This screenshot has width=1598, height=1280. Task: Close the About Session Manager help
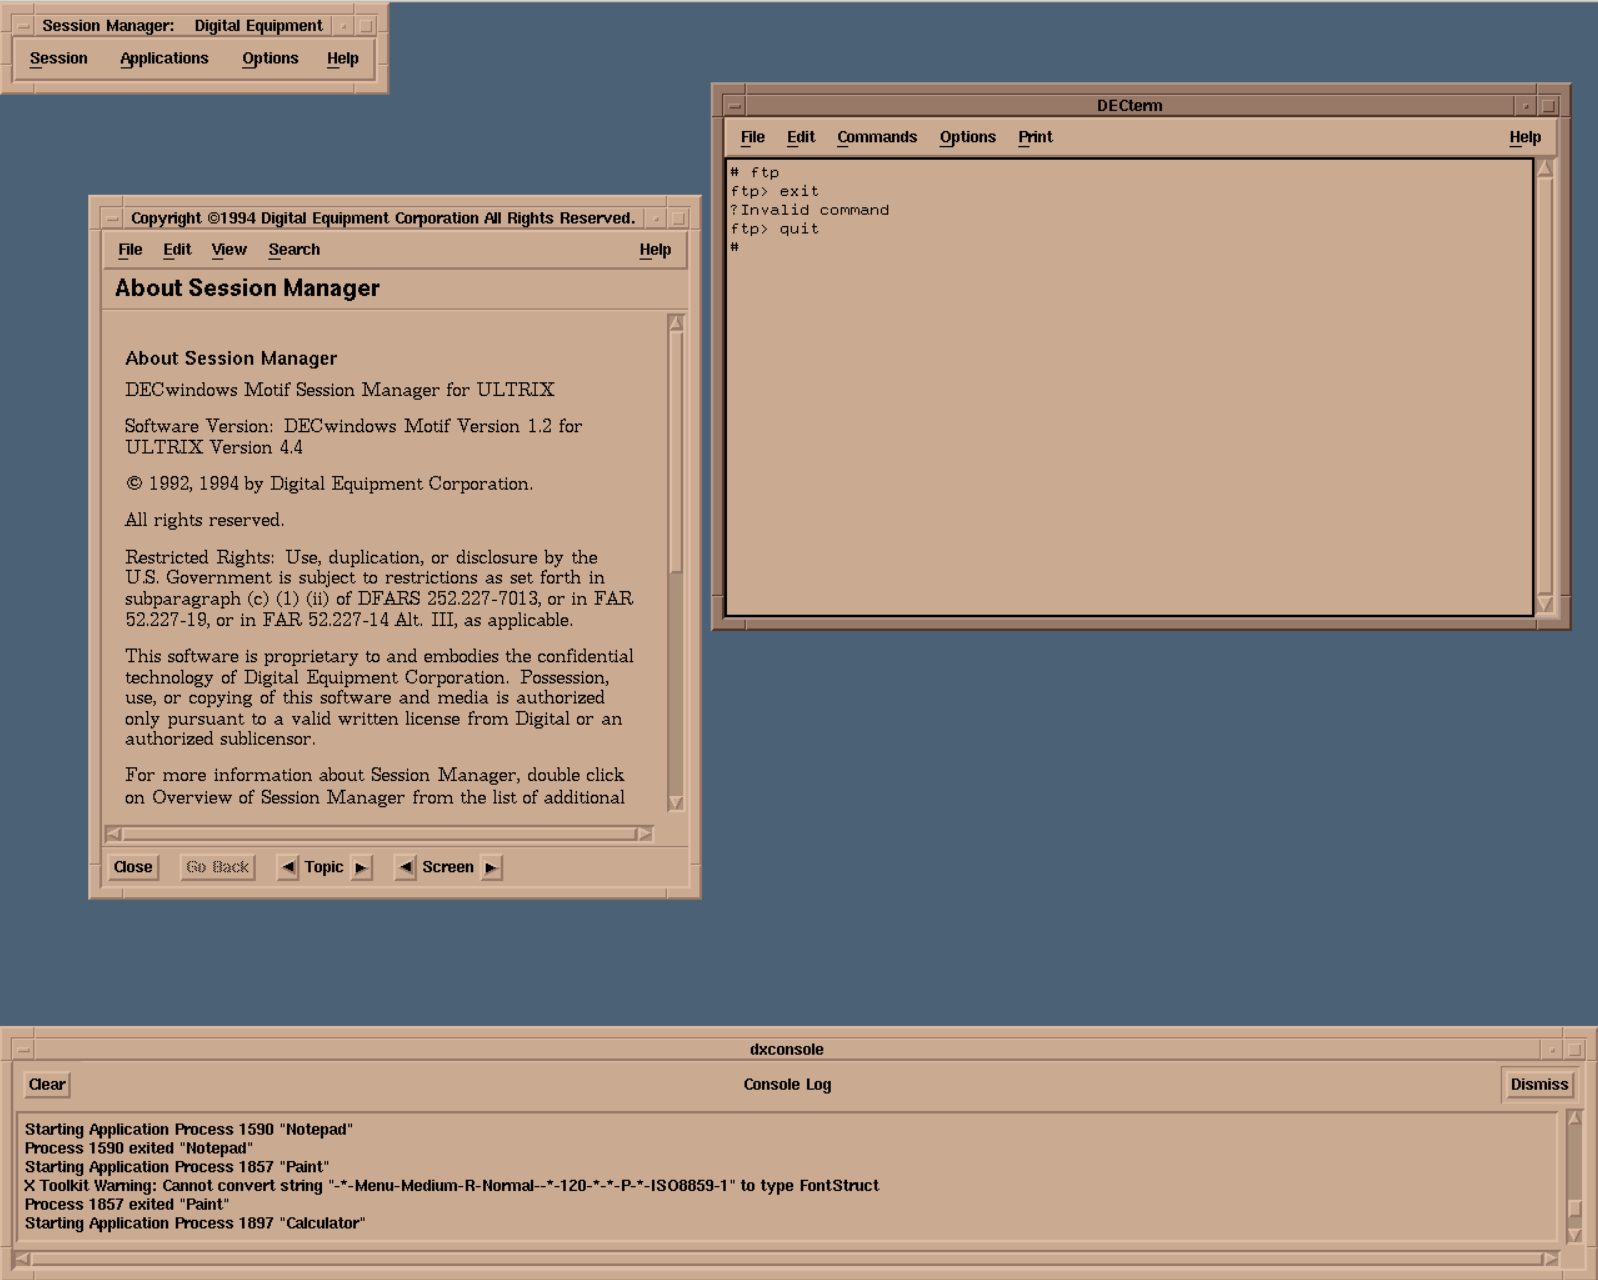(133, 867)
